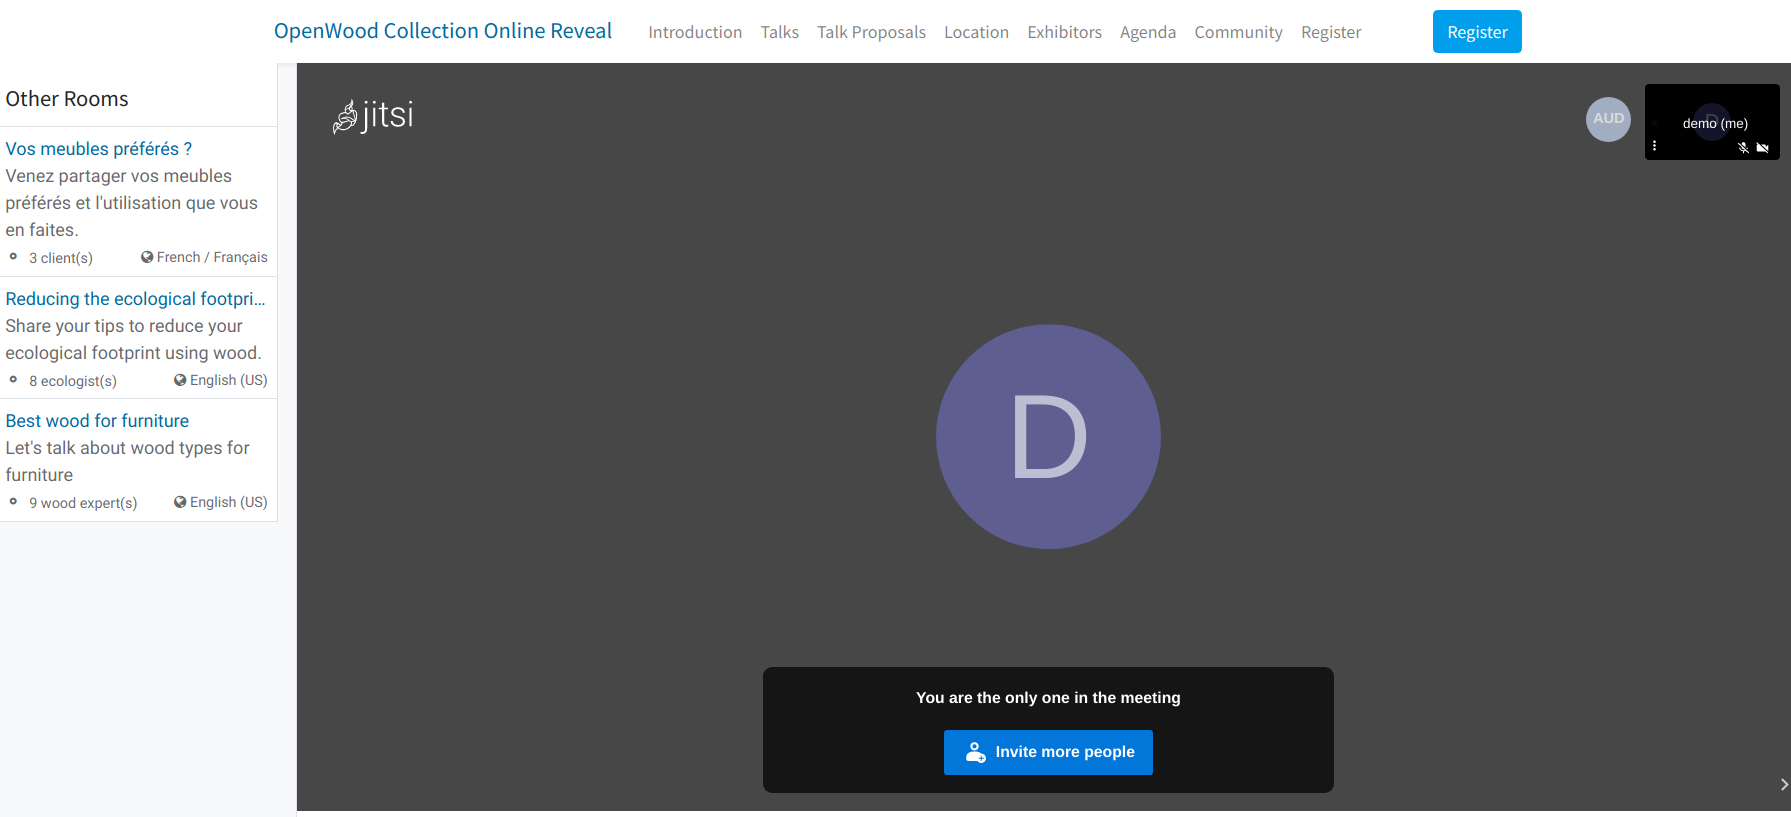The height and width of the screenshot is (817, 1791).
Task: Open the Talks menu item
Action: [x=779, y=32]
